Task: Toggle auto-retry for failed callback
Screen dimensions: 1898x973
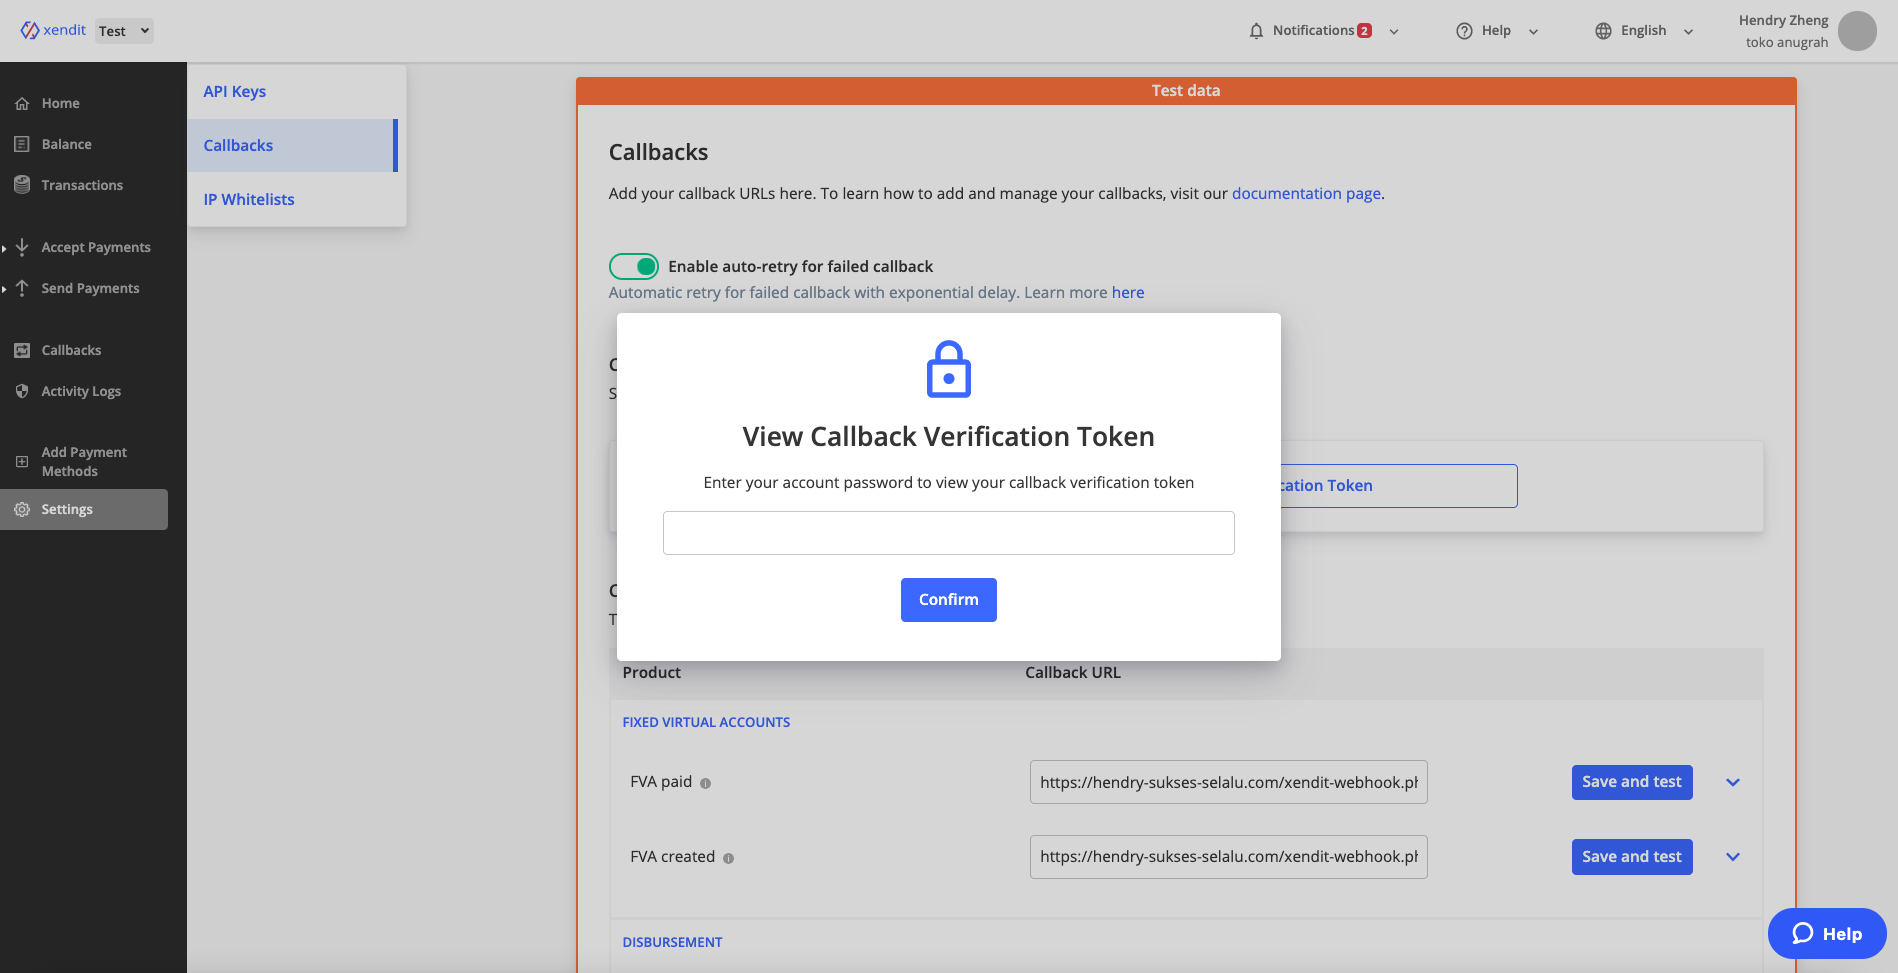Action: (634, 266)
